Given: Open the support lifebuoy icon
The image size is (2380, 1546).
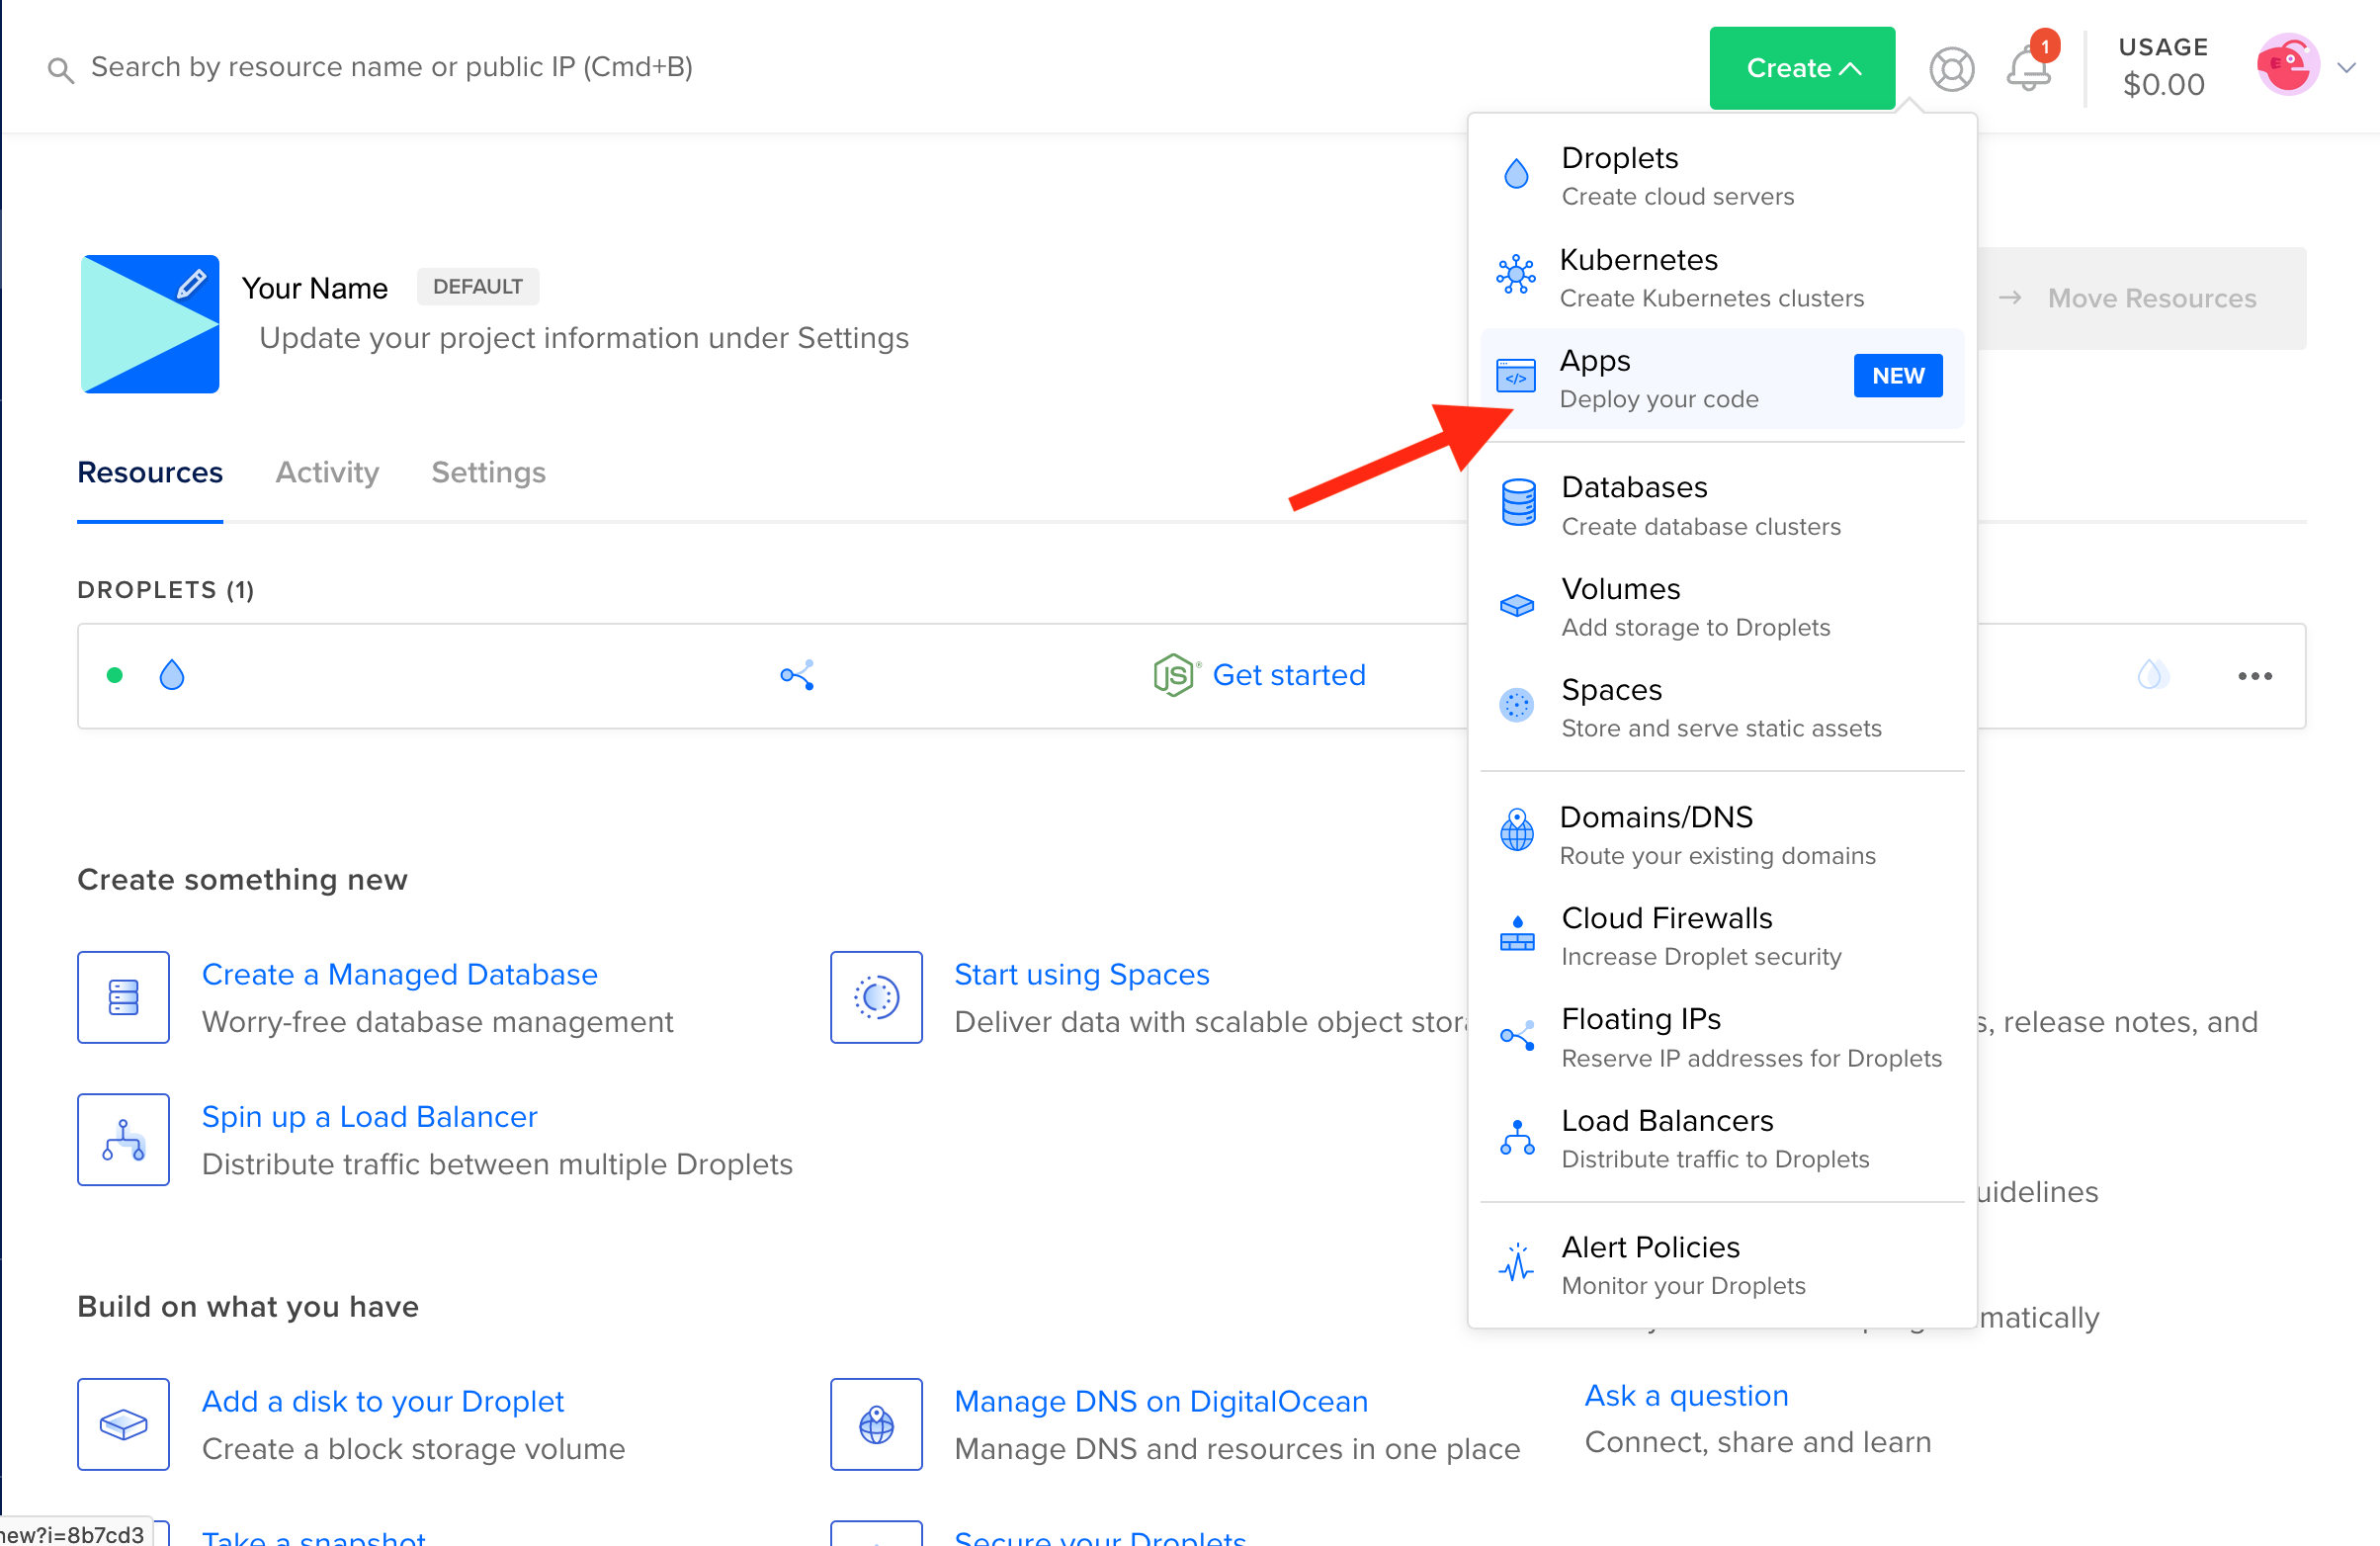Looking at the screenshot, I should pyautogui.click(x=1951, y=69).
